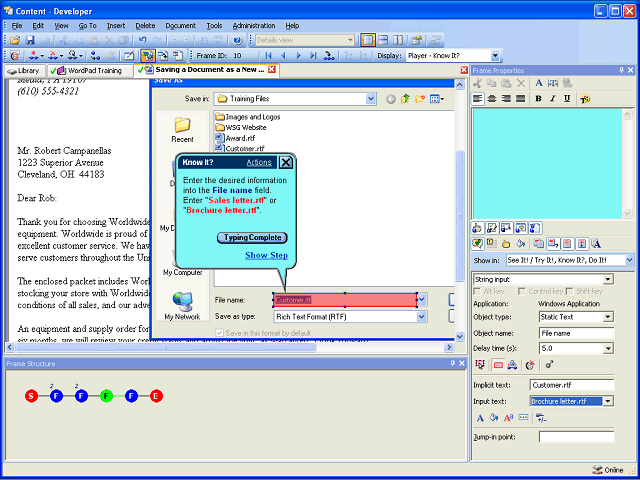Click the Object name input field
The image size is (640, 480).
576,333
